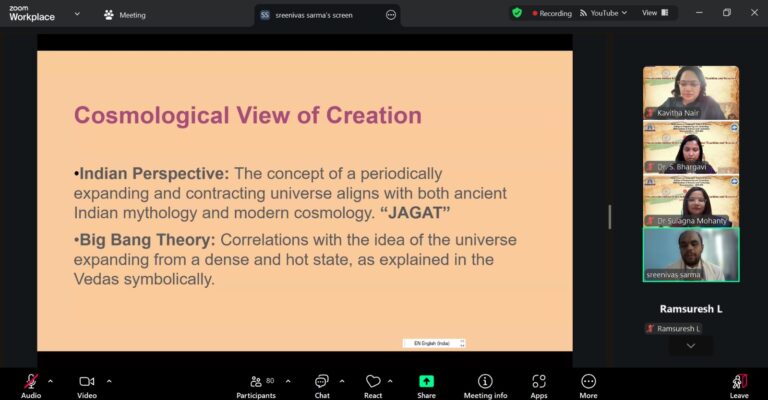
Task: Expand audio options caret next to Audio
Action: click(x=50, y=381)
